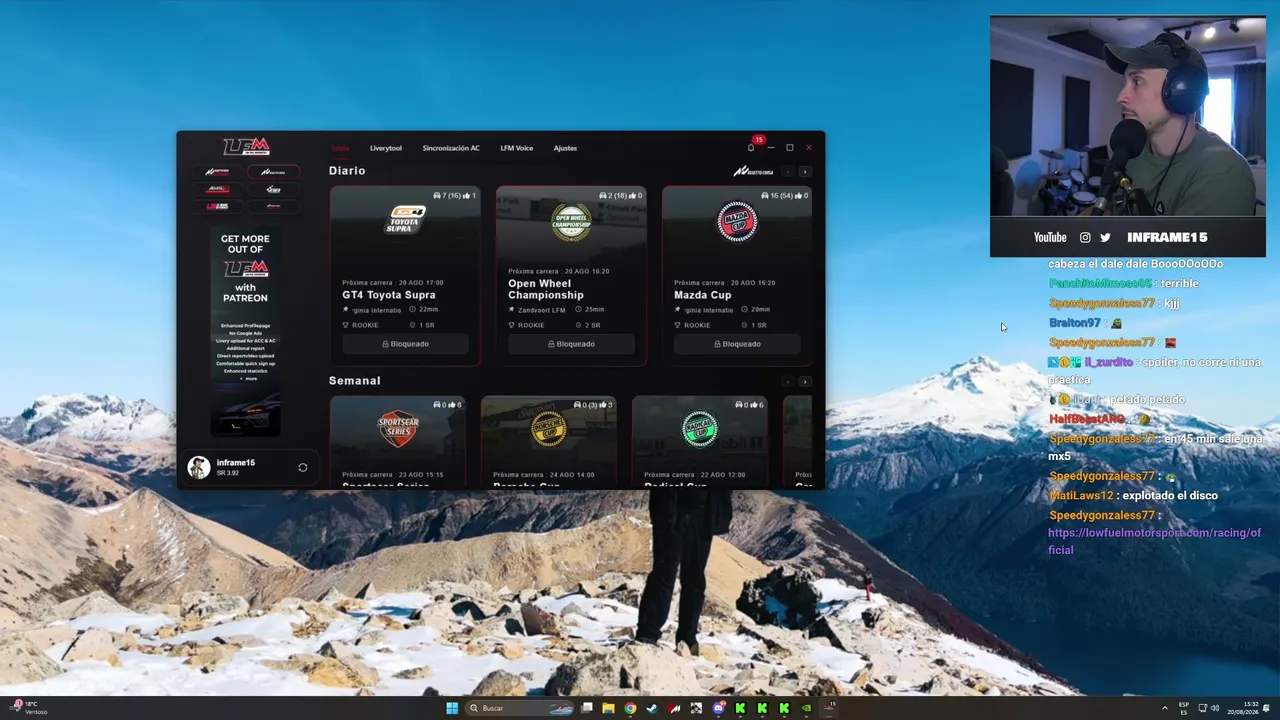Click the Open Wheel Championship title
Image resolution: width=1280 pixels, height=720 pixels.
[x=546, y=289]
